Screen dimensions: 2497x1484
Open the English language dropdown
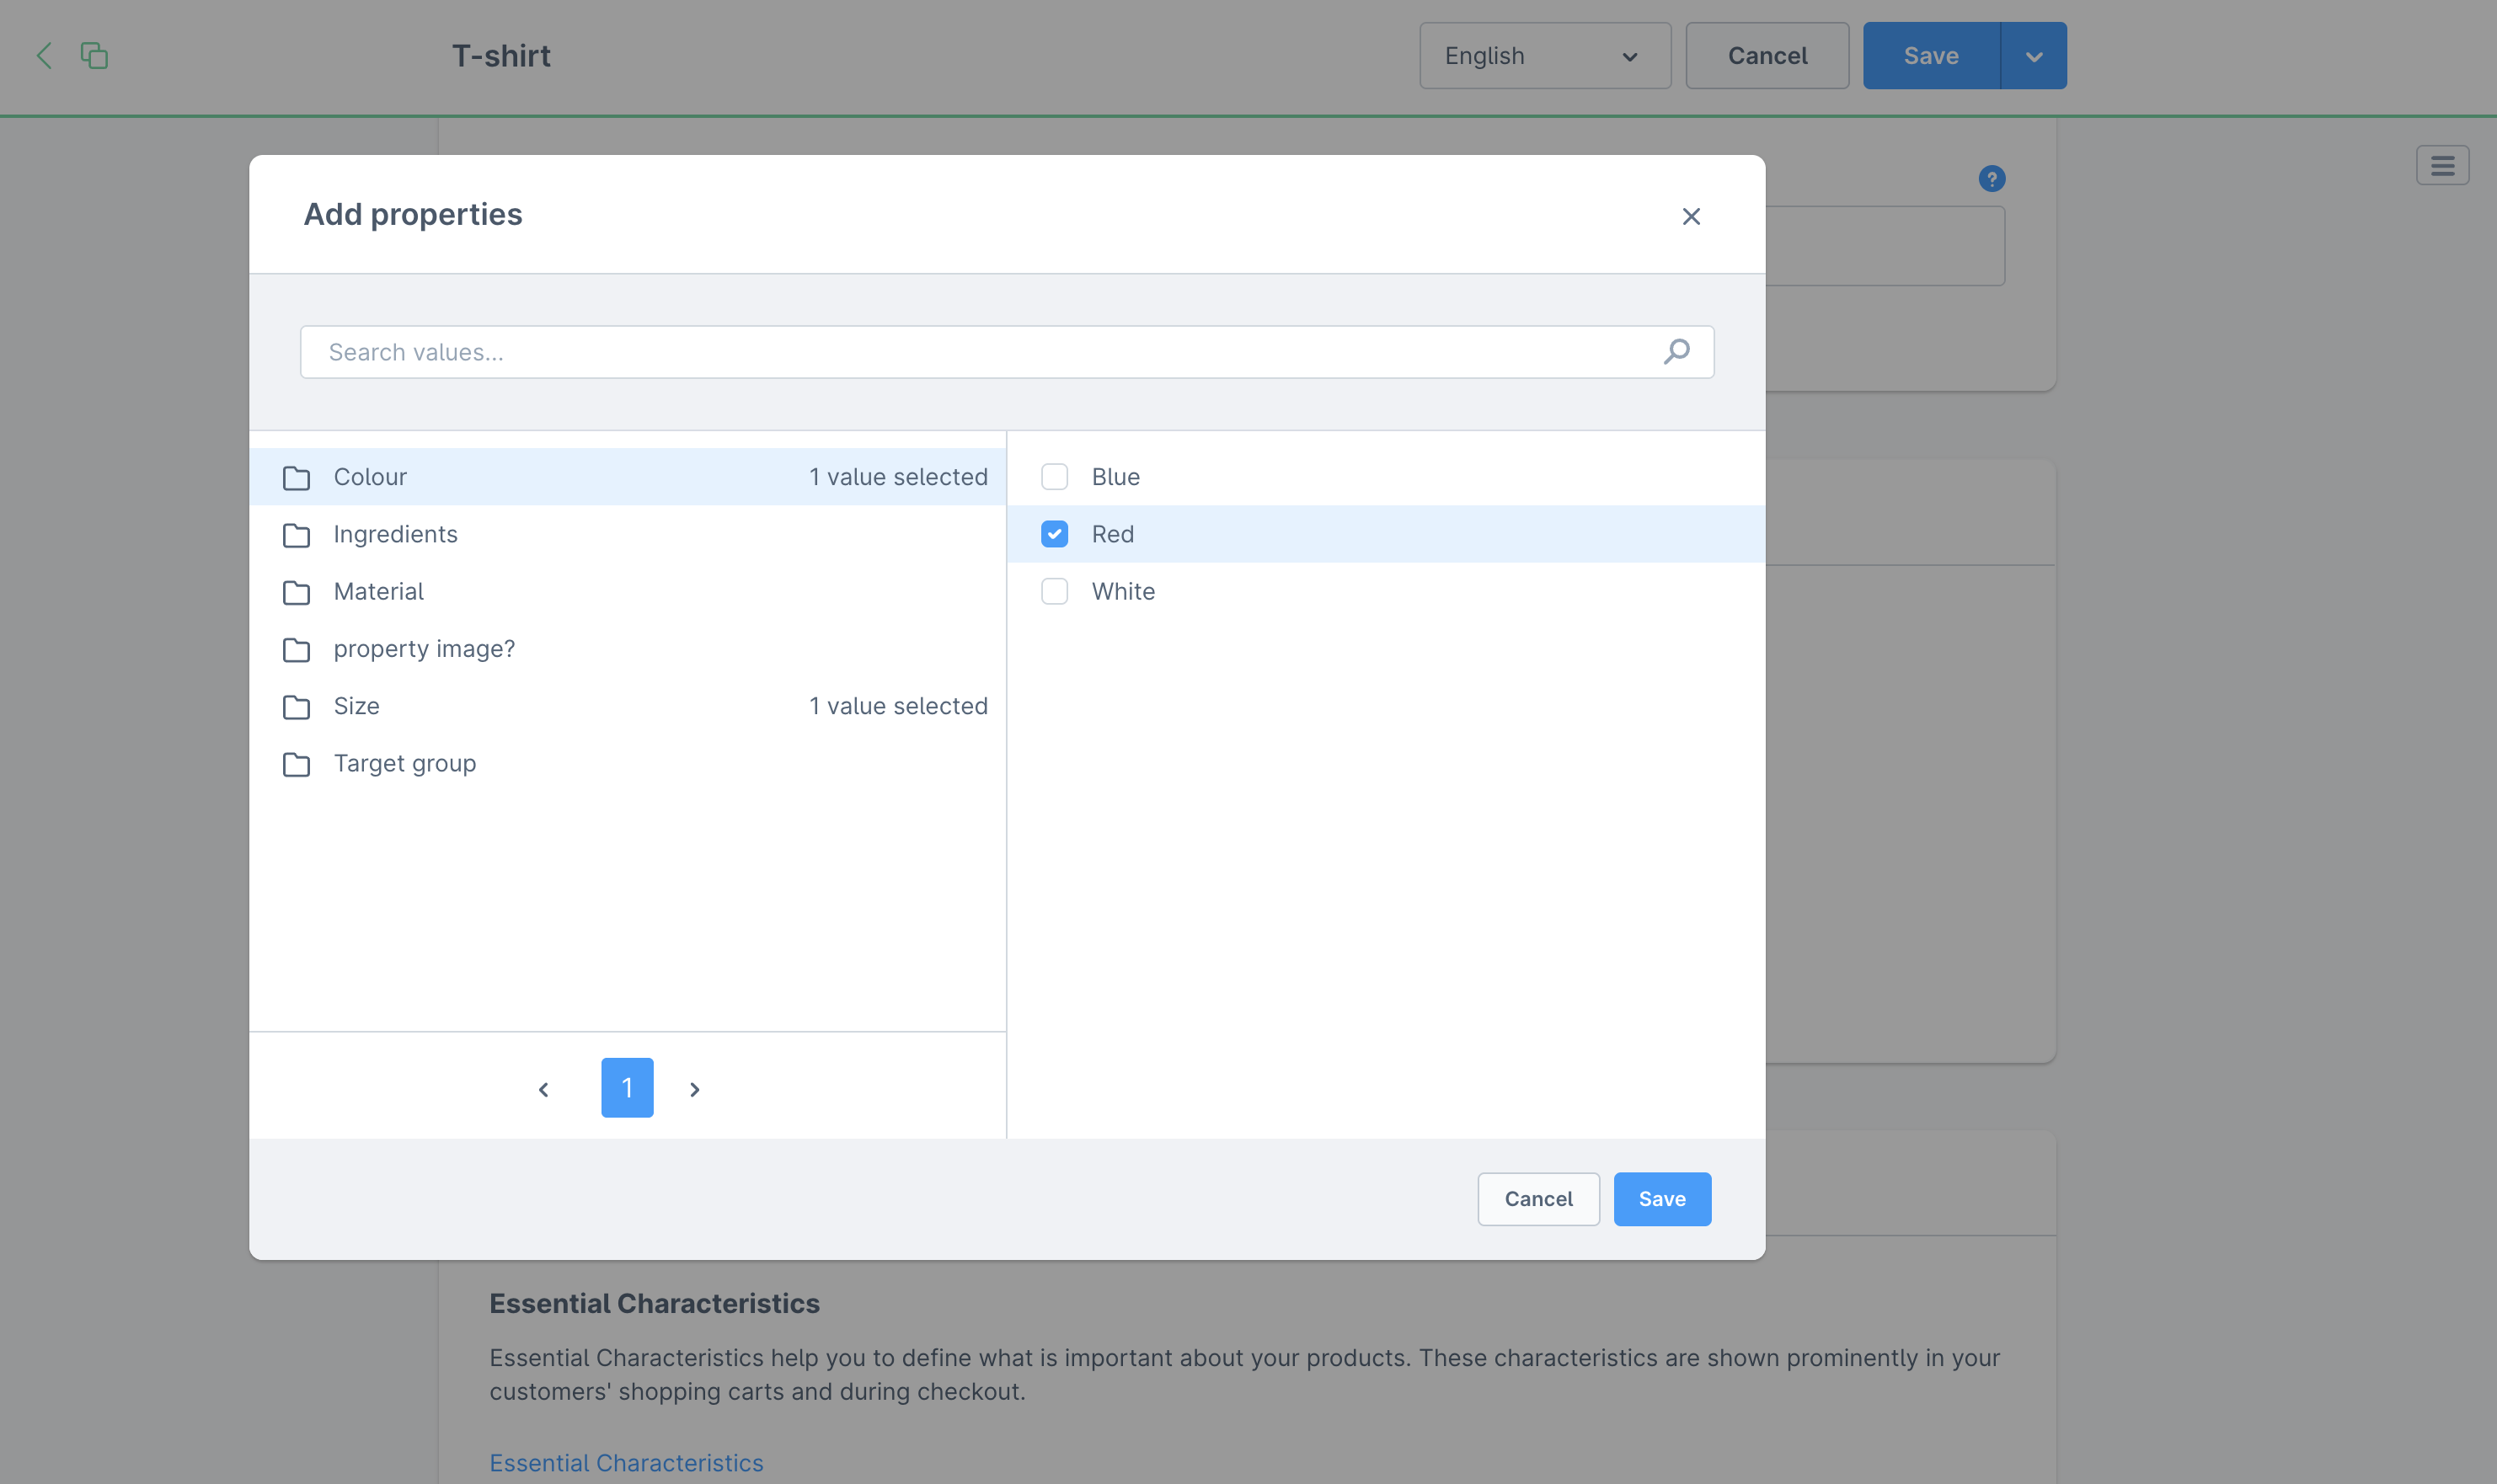click(1543, 56)
